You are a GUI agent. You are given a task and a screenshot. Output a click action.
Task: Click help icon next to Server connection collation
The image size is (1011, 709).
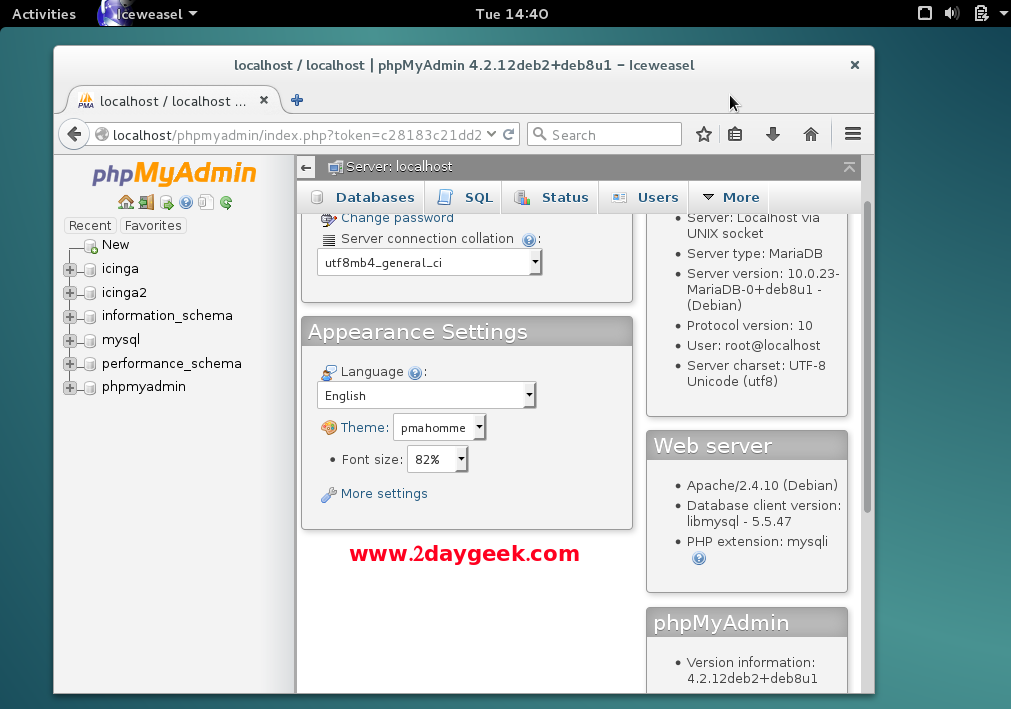(529, 240)
